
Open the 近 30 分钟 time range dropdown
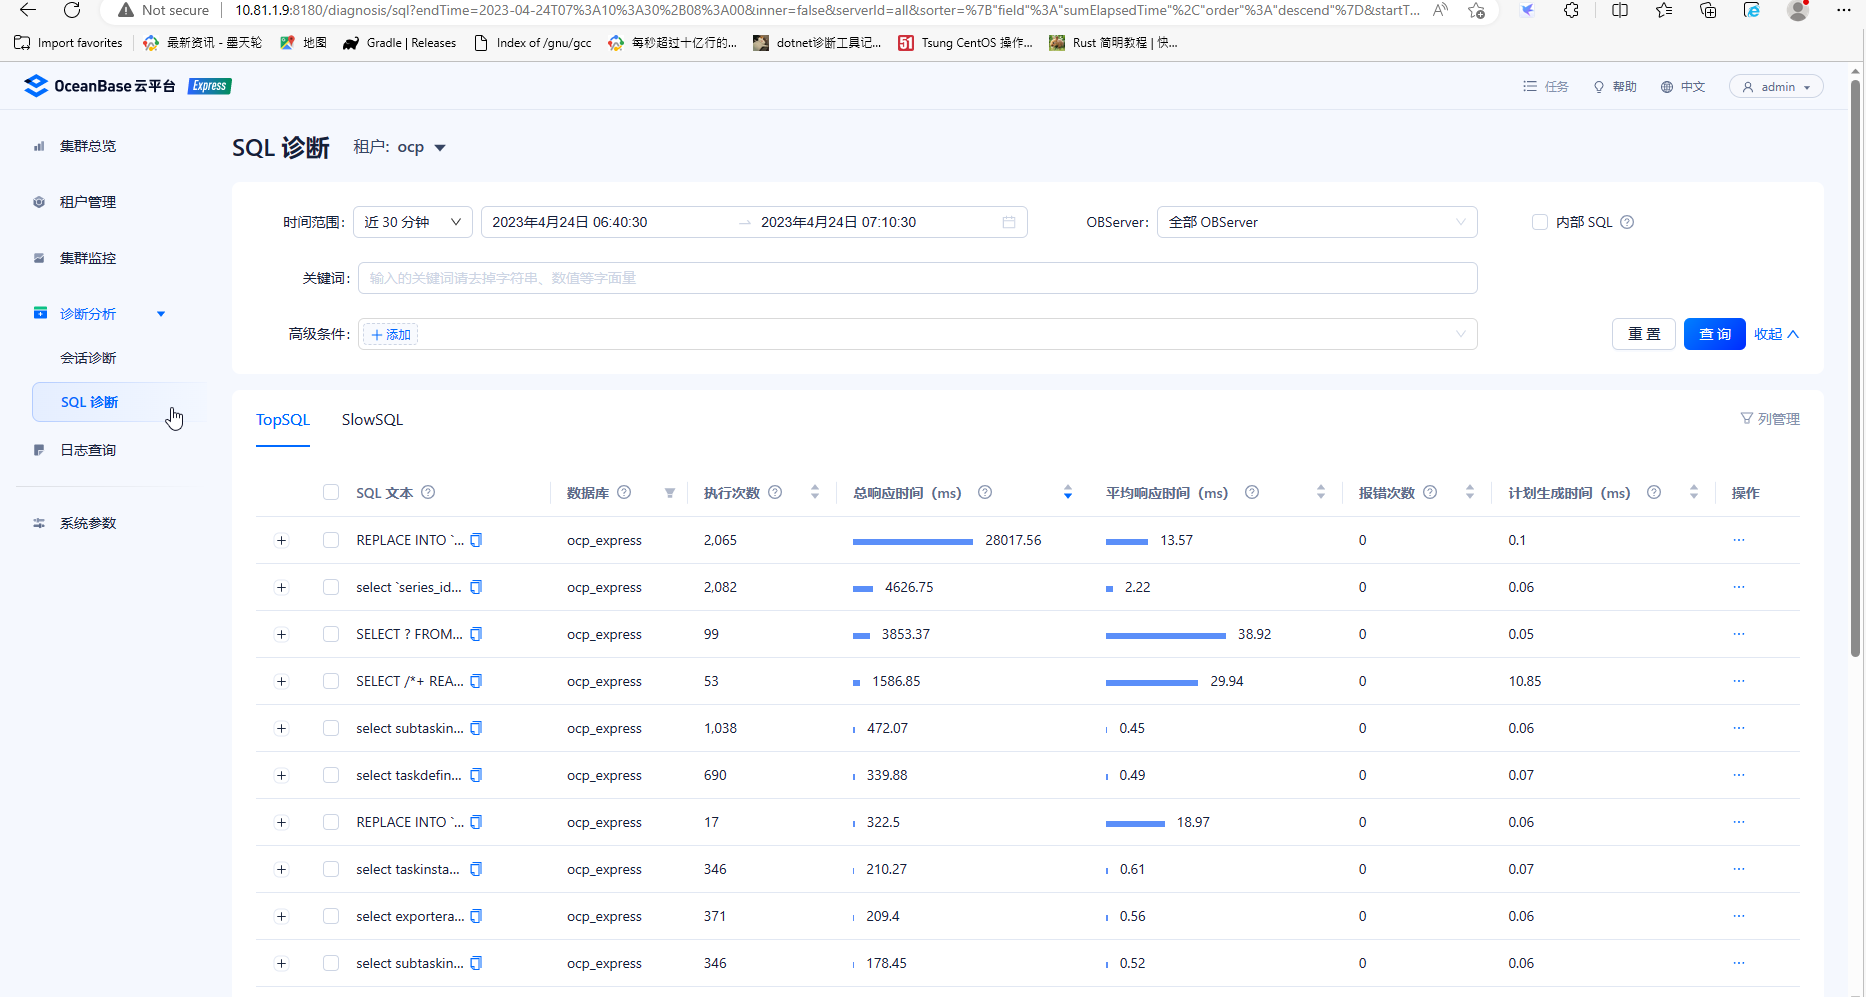(412, 222)
